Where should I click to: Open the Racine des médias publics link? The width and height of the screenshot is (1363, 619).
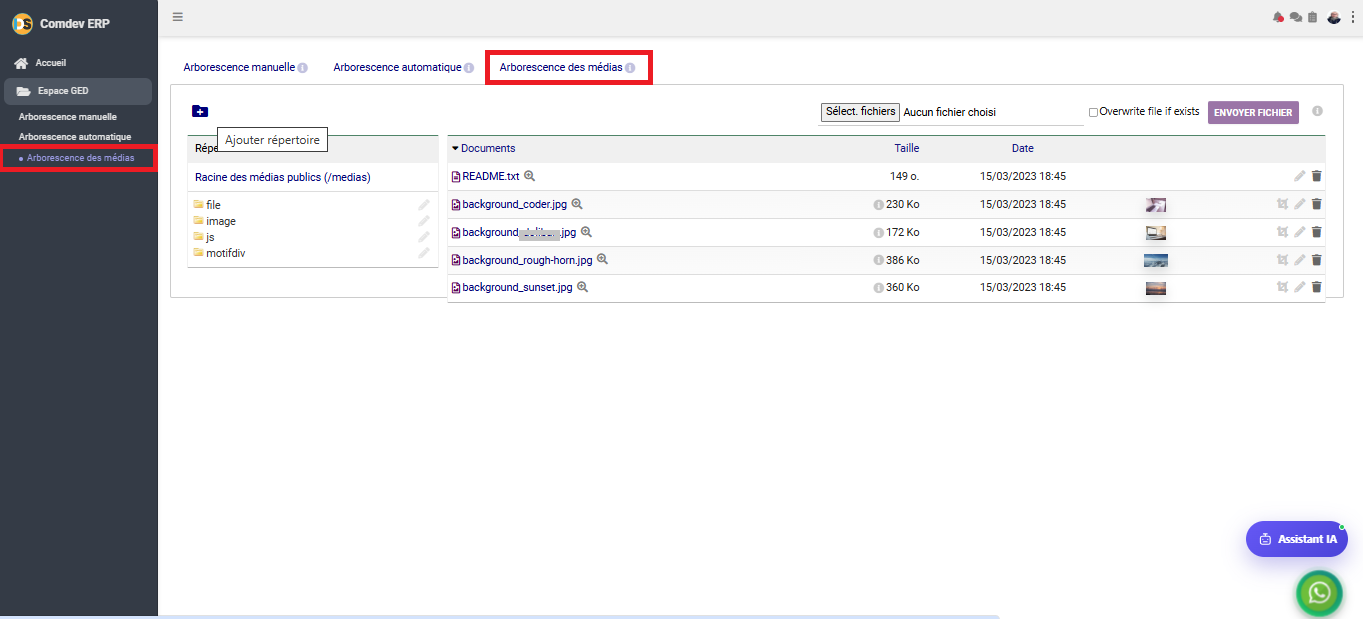point(283,177)
